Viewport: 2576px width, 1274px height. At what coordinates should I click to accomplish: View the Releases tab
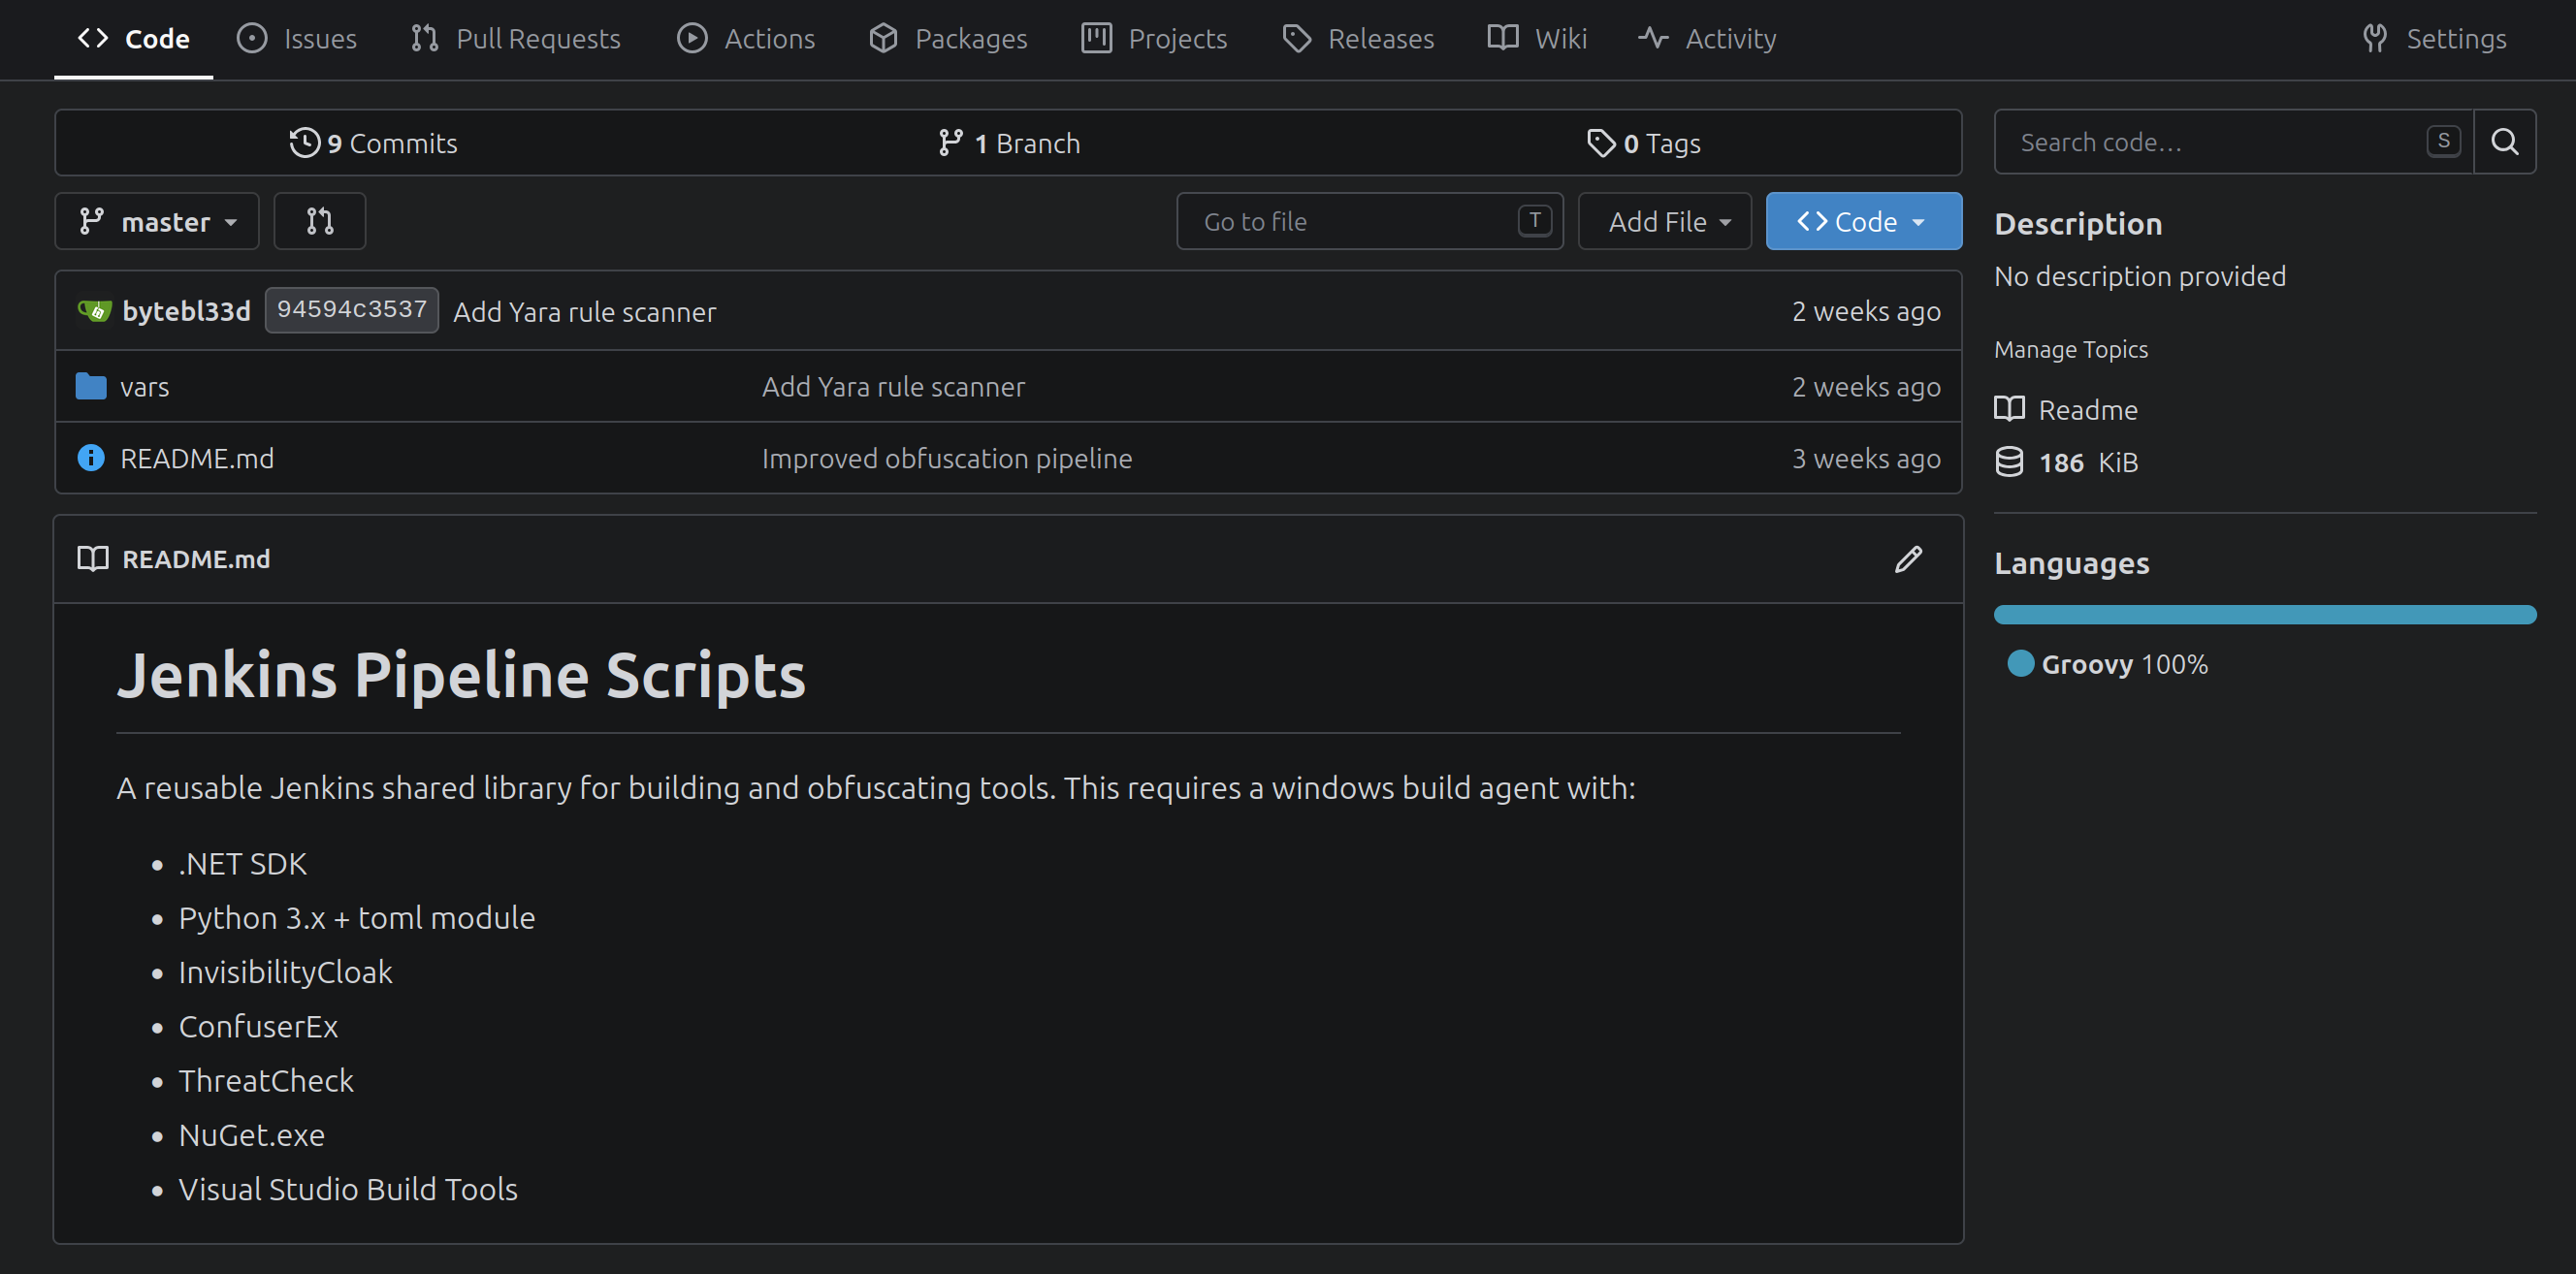(x=1357, y=39)
